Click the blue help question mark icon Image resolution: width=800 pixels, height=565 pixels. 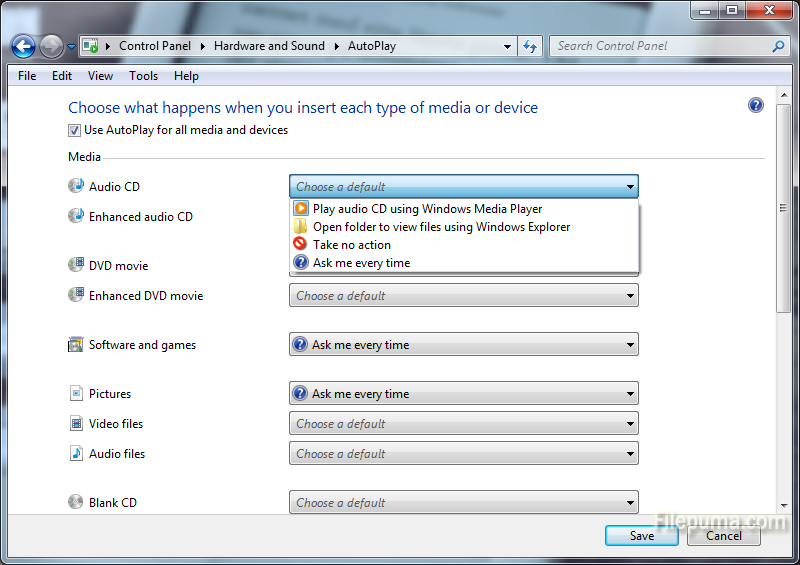point(756,106)
